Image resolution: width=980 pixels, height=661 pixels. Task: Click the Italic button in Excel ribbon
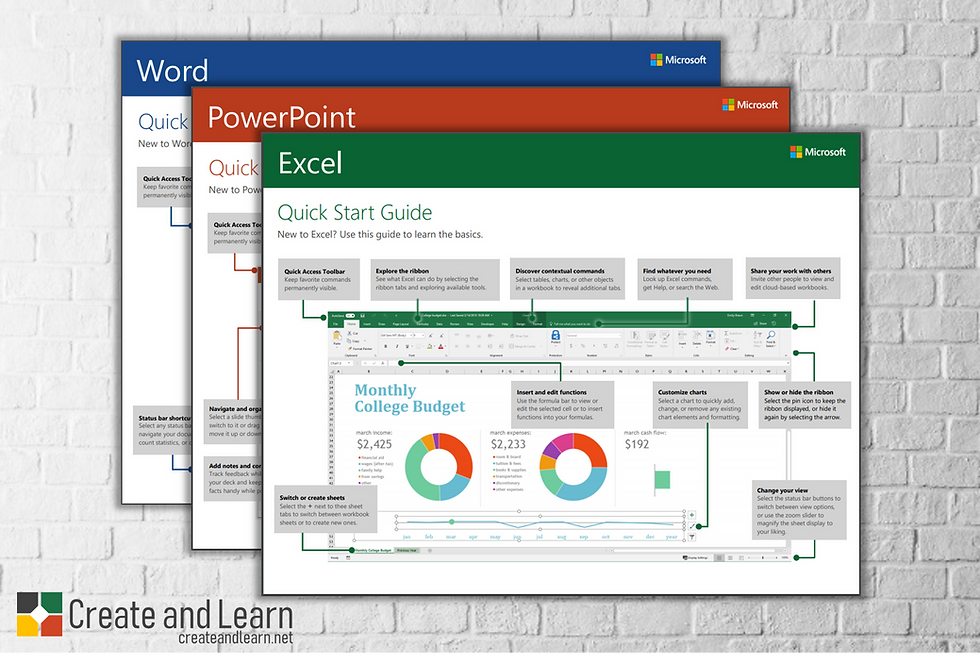pyautogui.click(x=397, y=346)
